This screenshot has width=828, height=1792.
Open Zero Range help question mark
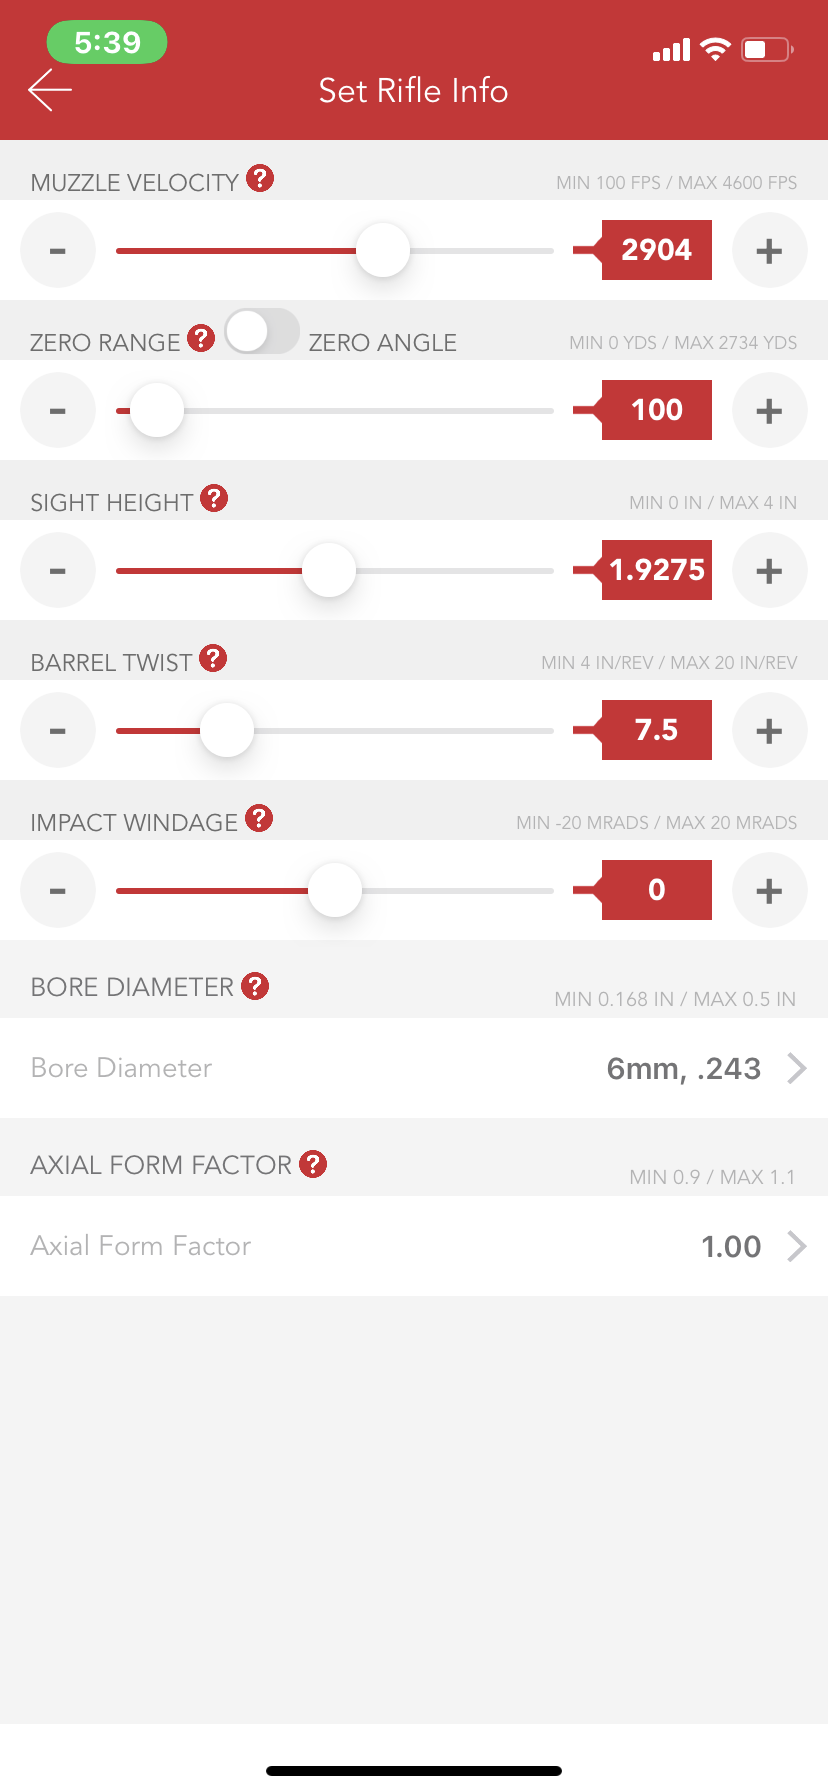point(201,338)
